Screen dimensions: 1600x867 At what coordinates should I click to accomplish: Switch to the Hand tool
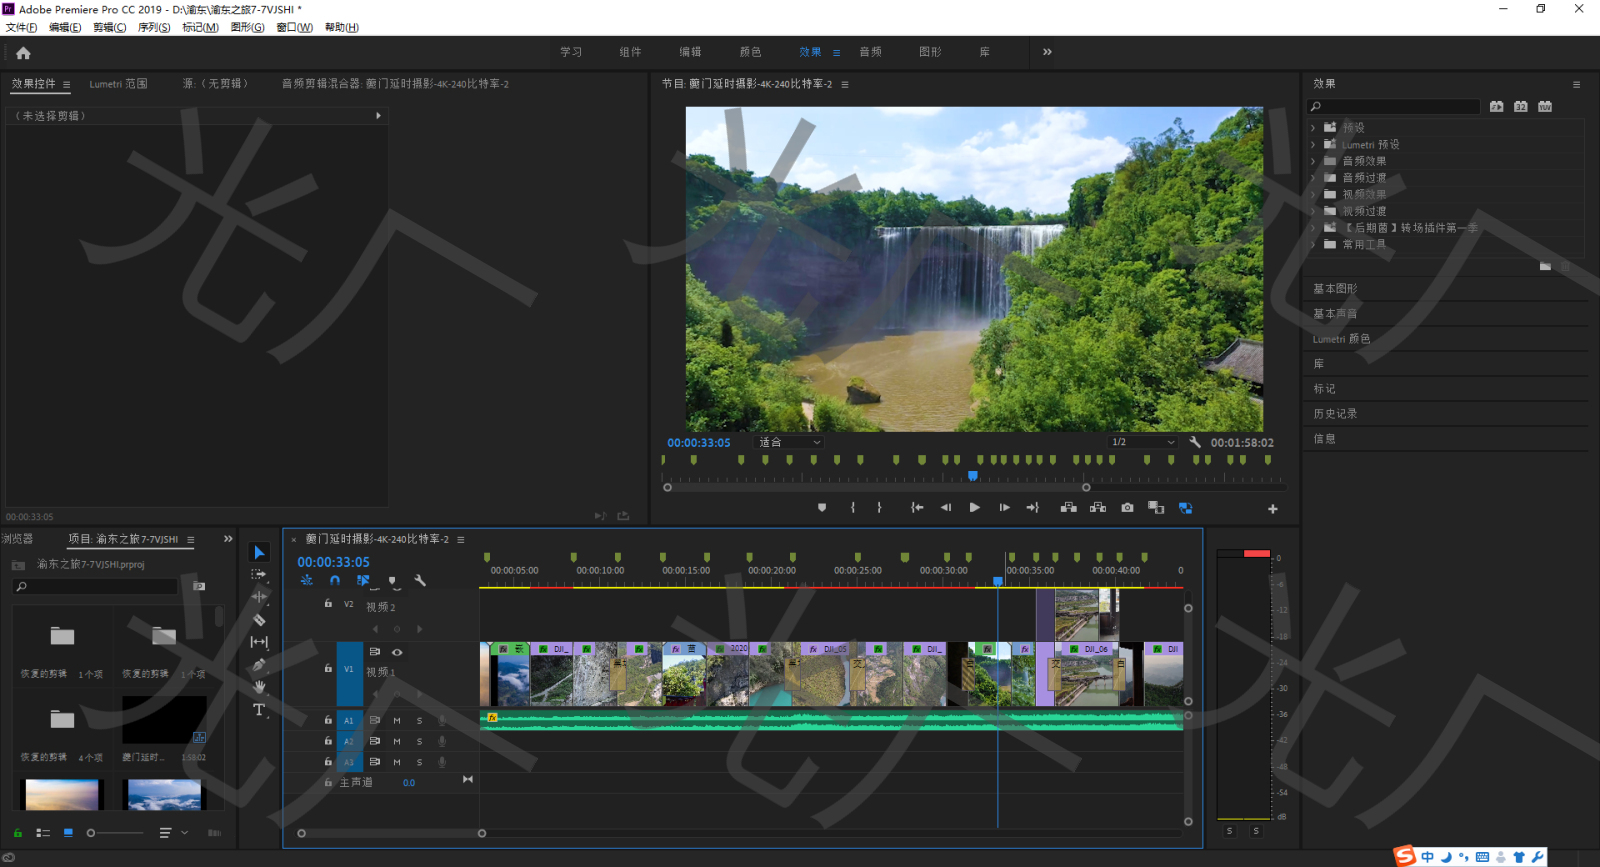pos(259,687)
